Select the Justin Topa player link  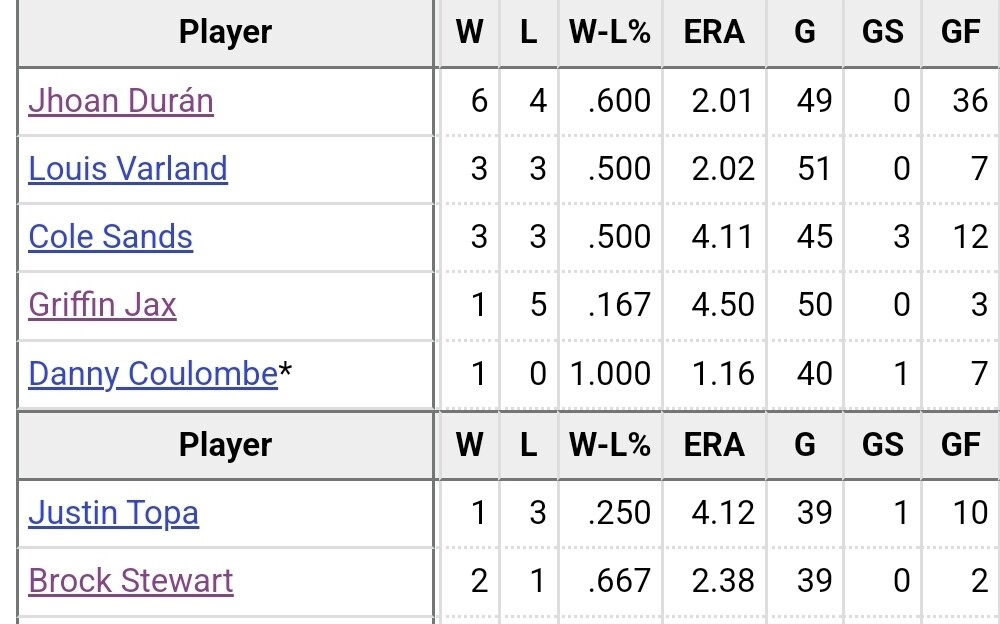pyautogui.click(x=113, y=513)
